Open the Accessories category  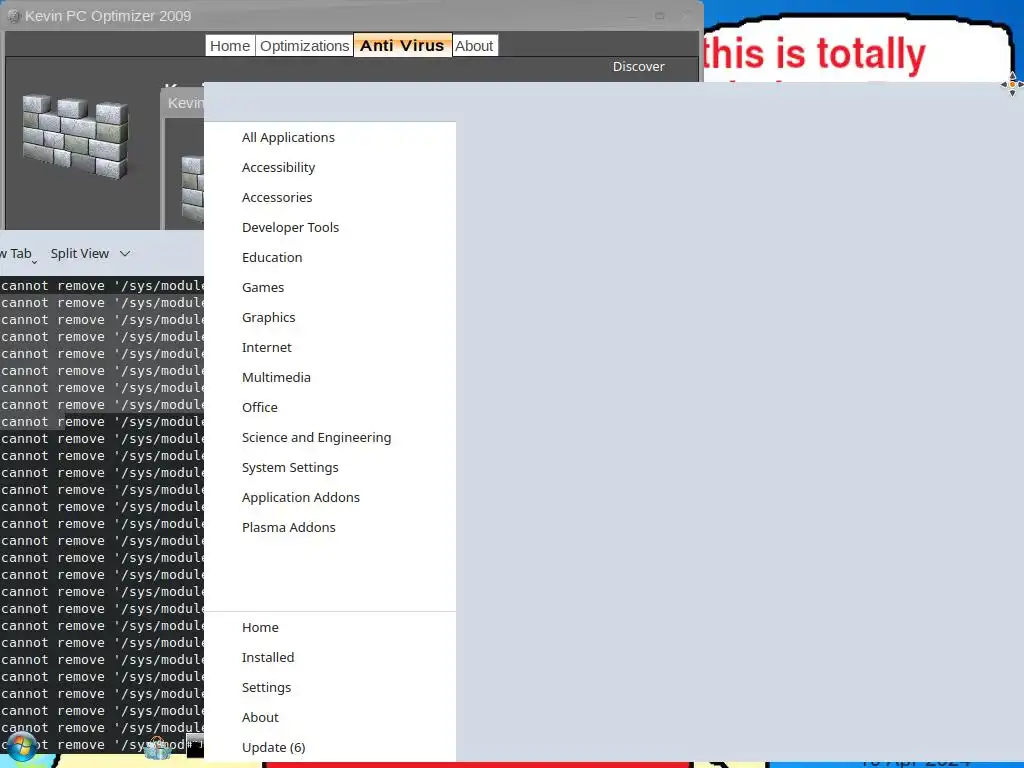[330, 197]
